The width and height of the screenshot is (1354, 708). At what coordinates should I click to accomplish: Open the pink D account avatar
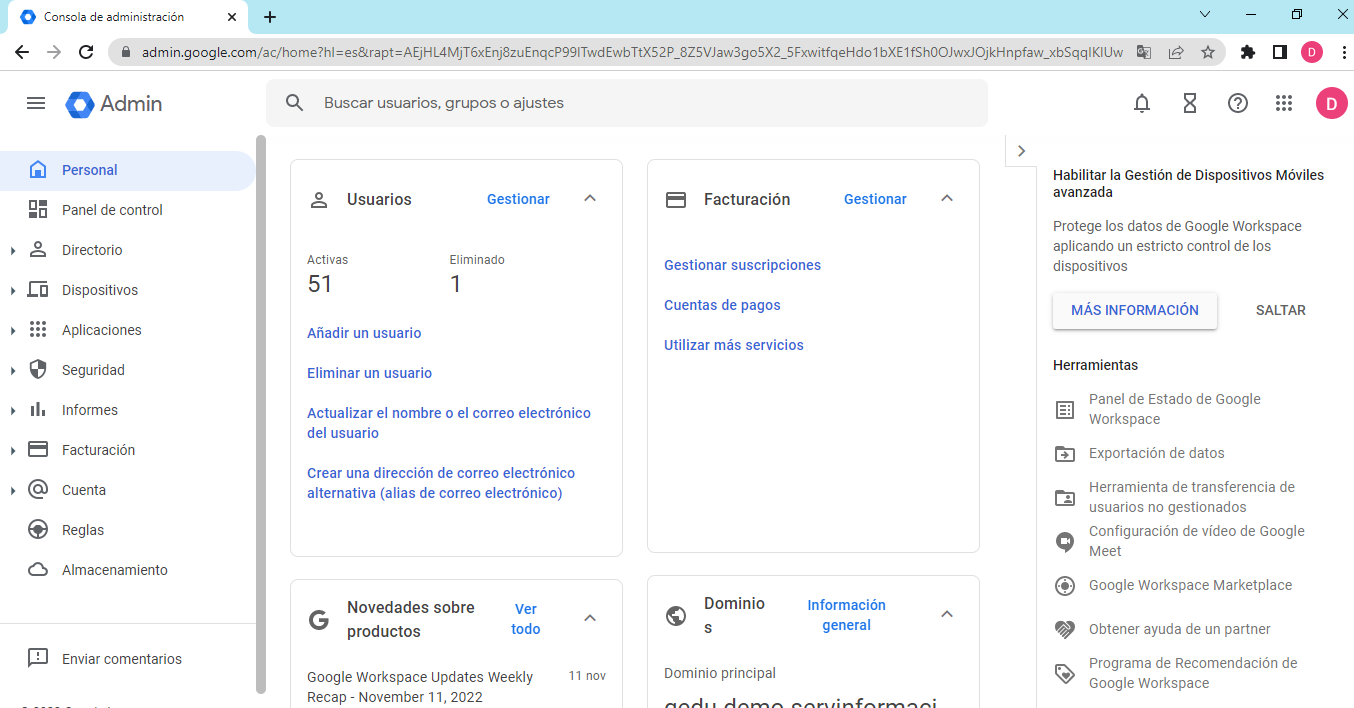click(x=1331, y=103)
